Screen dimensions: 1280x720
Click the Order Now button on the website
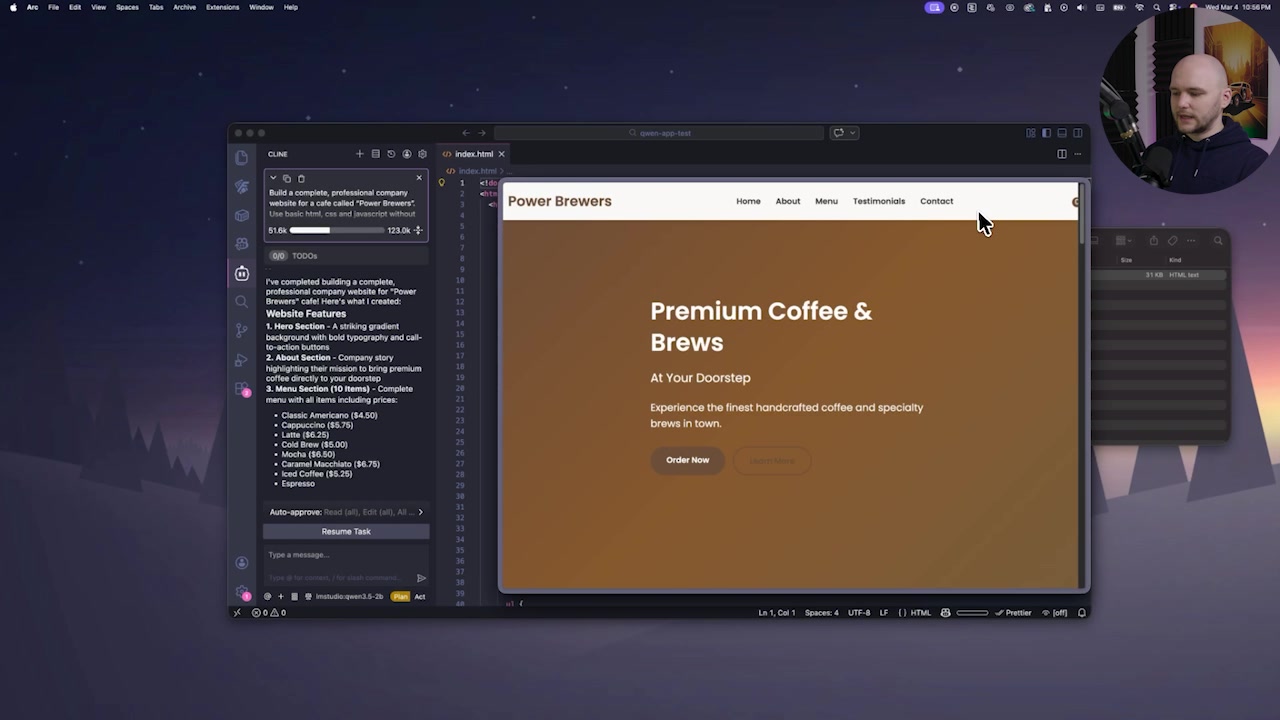(x=688, y=460)
